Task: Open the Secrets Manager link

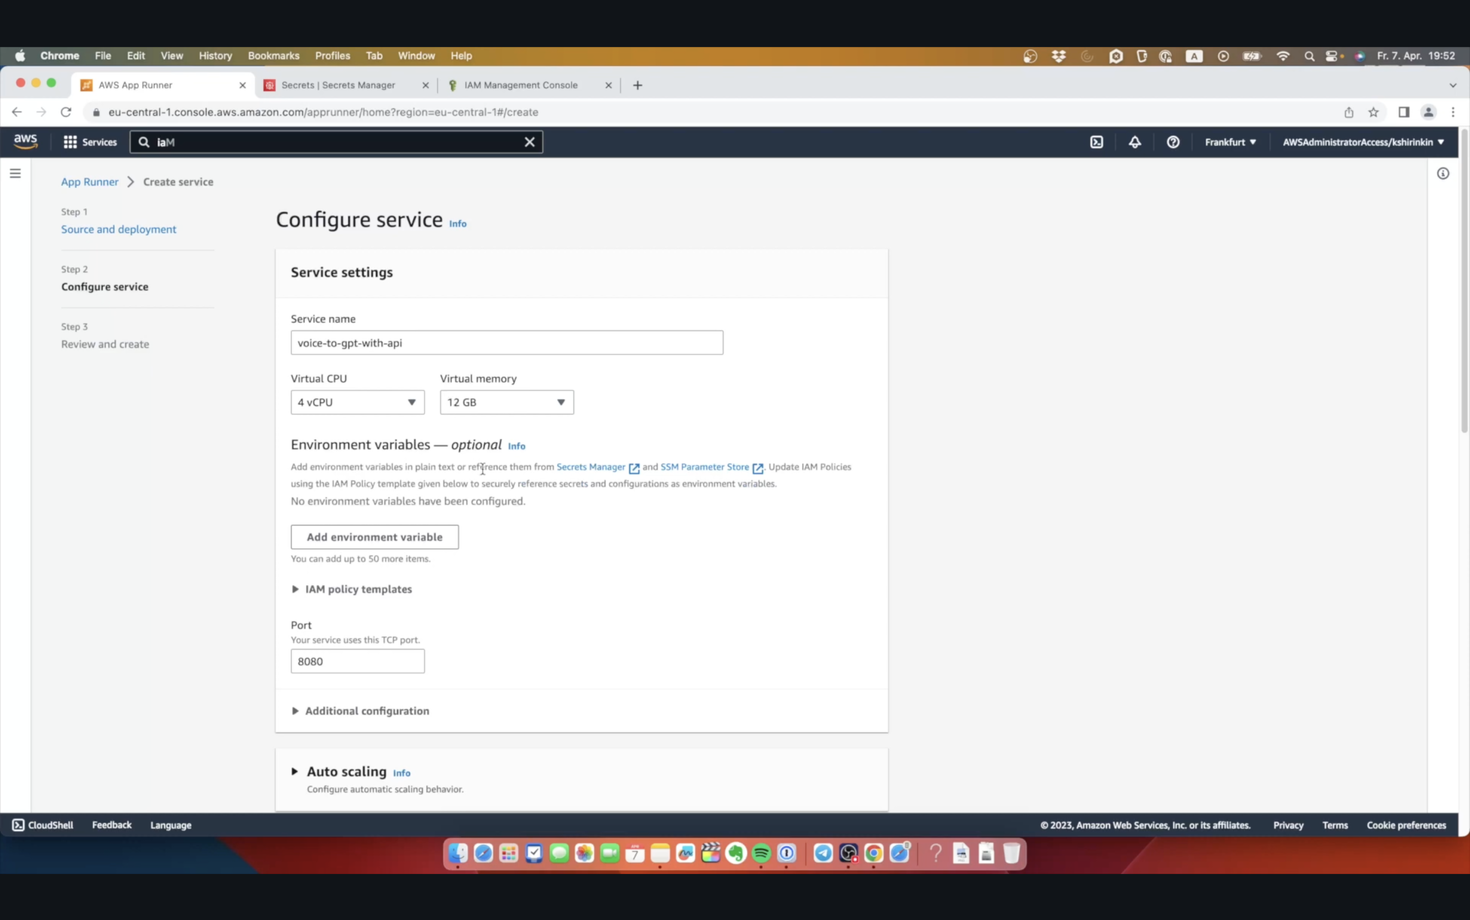Action: click(x=598, y=467)
